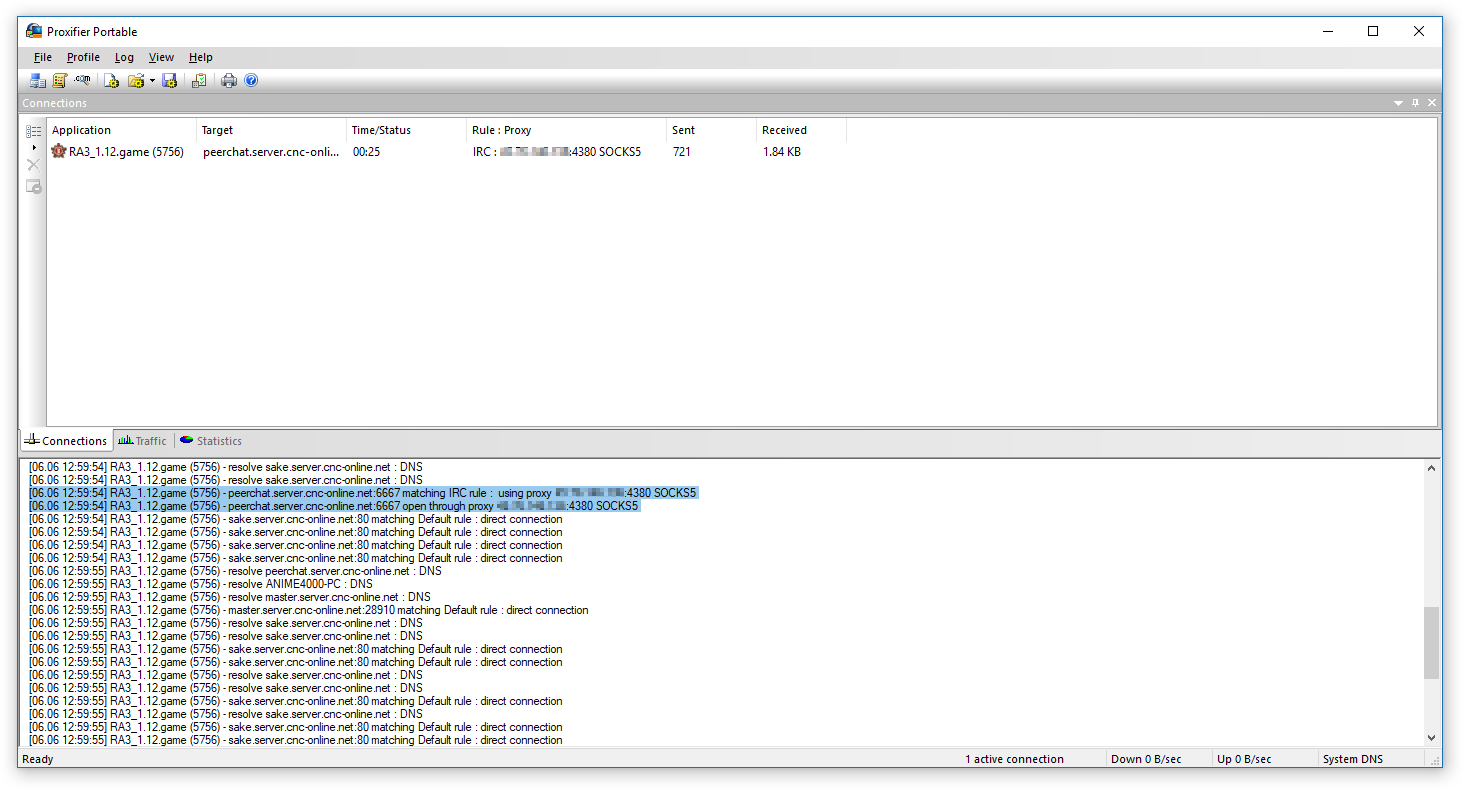The height and width of the screenshot is (790, 1464).
Task: Toggle auto-hide pin on Connections panel
Action: click(x=1415, y=103)
